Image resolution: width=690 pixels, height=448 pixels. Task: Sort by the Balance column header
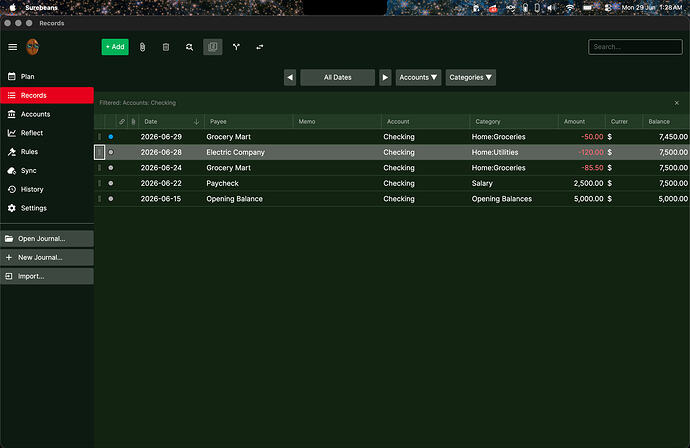click(x=666, y=121)
